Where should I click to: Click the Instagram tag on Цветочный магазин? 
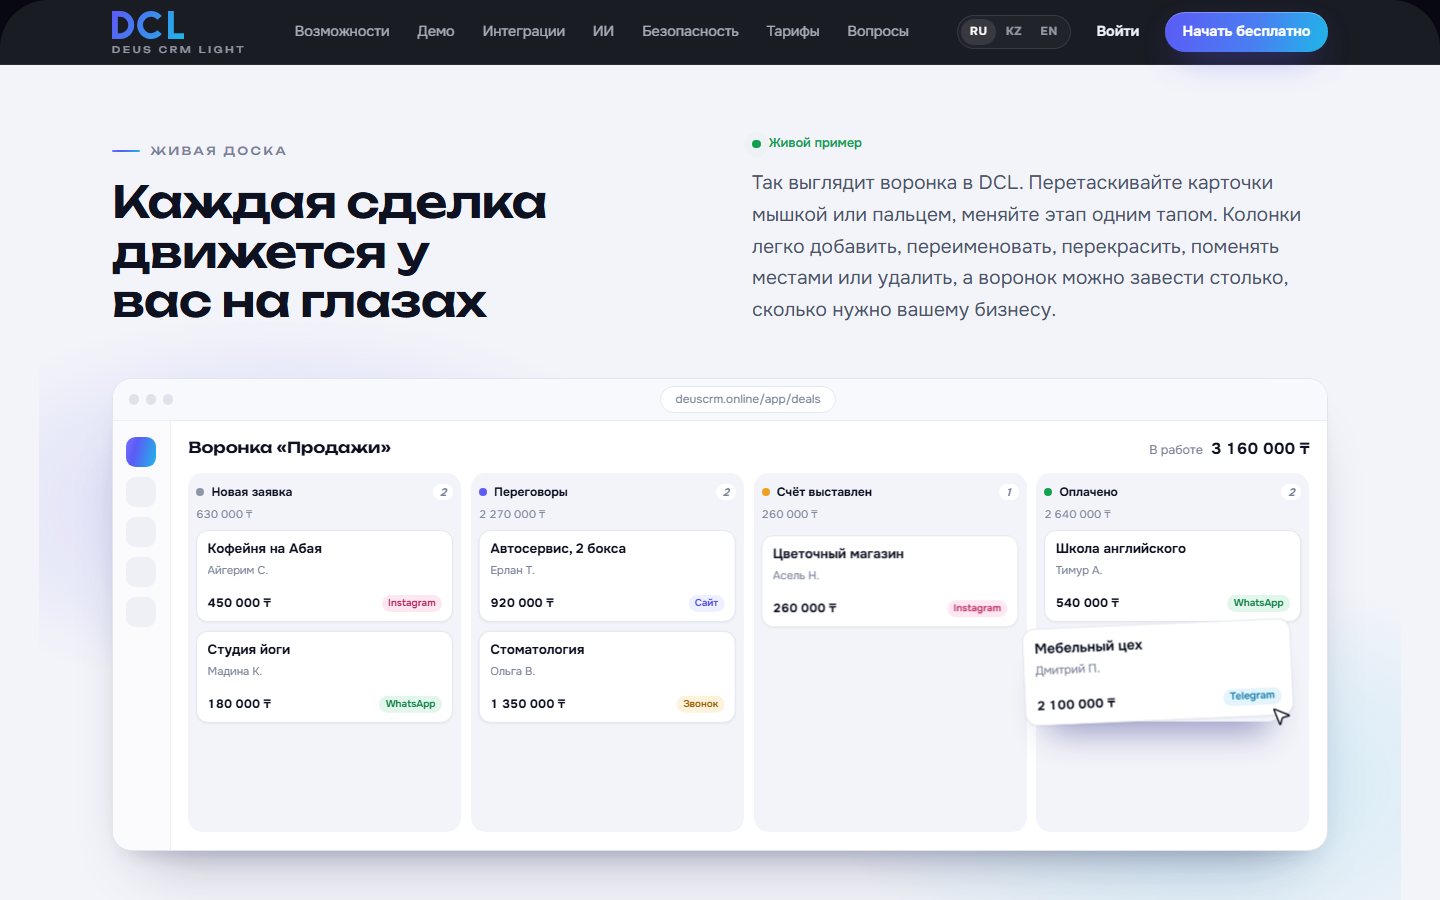coord(977,608)
